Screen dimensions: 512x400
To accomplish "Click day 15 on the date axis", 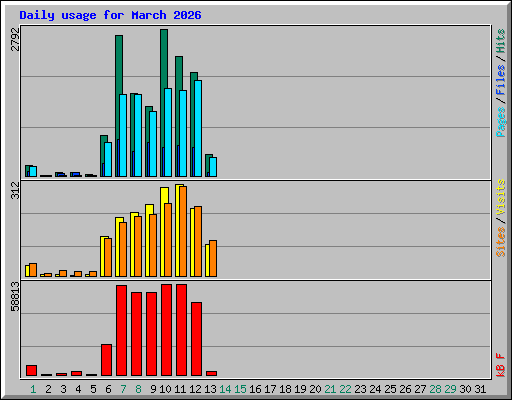I will [240, 389].
